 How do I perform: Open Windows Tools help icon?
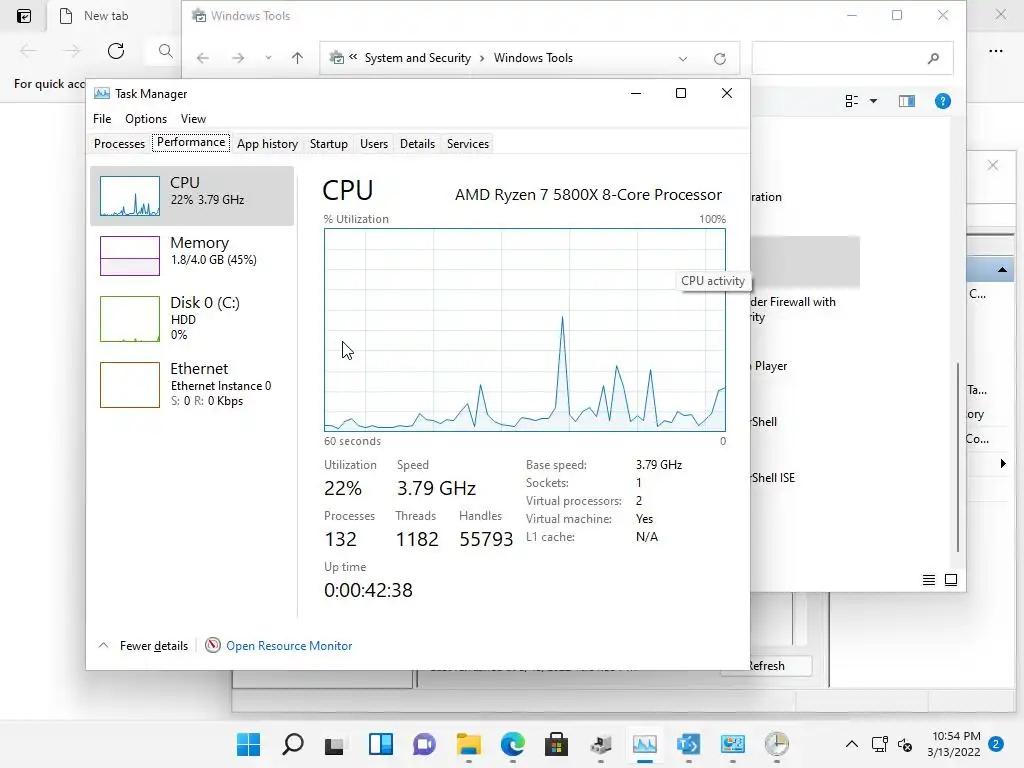tap(942, 101)
